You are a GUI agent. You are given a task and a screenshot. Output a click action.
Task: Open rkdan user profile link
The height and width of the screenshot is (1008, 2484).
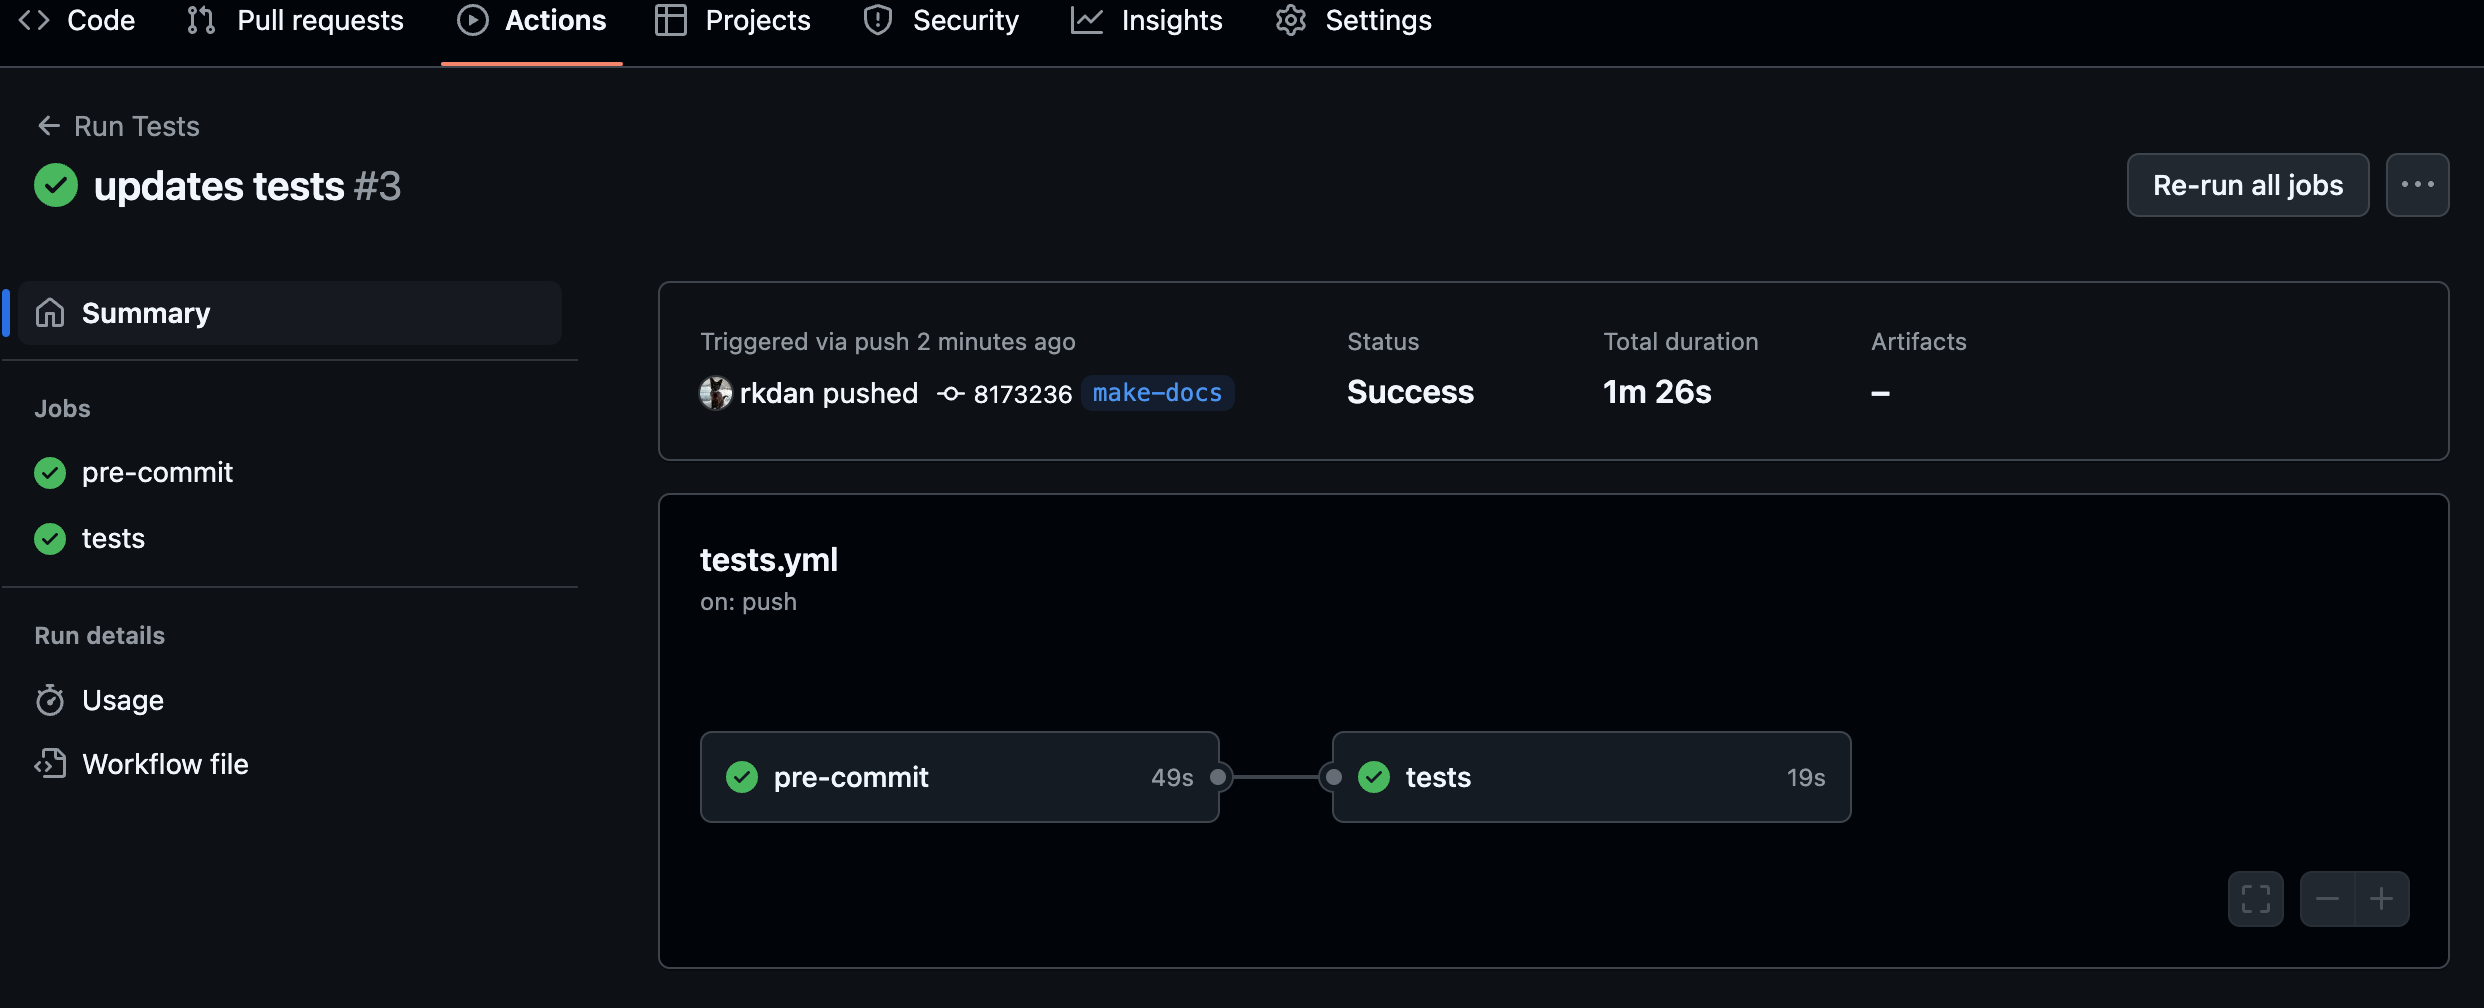[776, 393]
